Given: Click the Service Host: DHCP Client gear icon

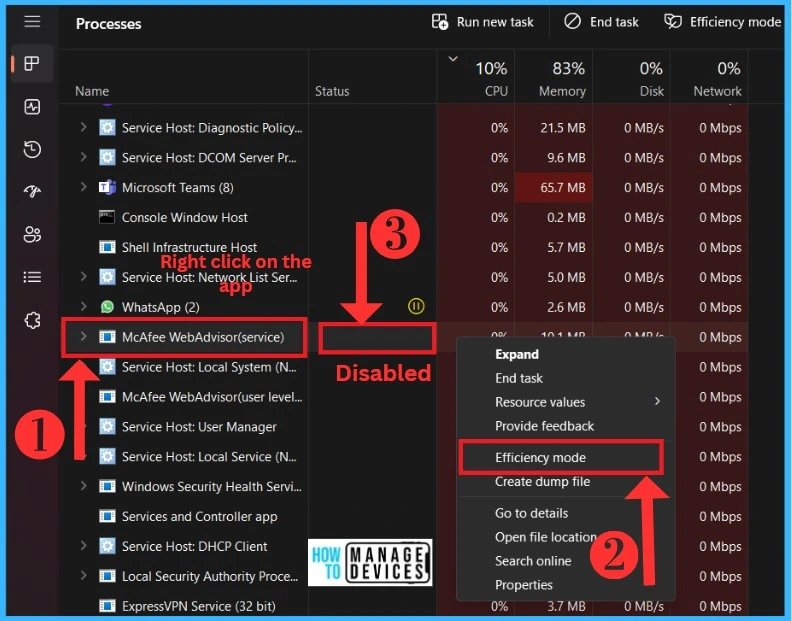Looking at the screenshot, I should tap(107, 546).
